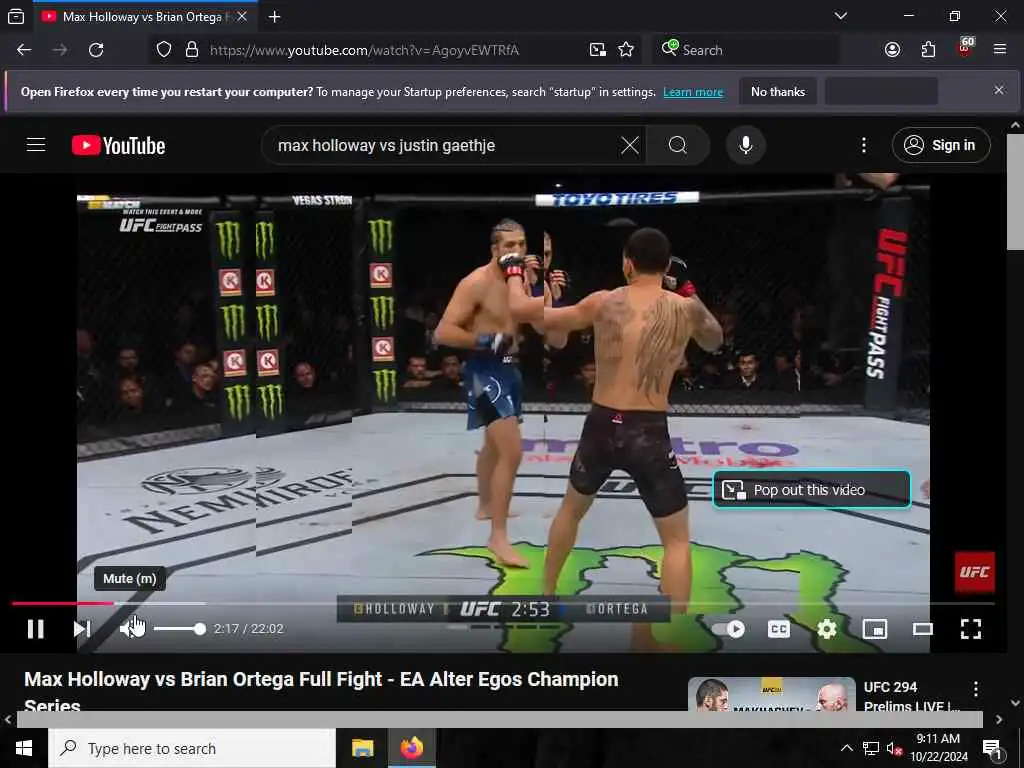Enter full screen mode

pyautogui.click(x=971, y=629)
